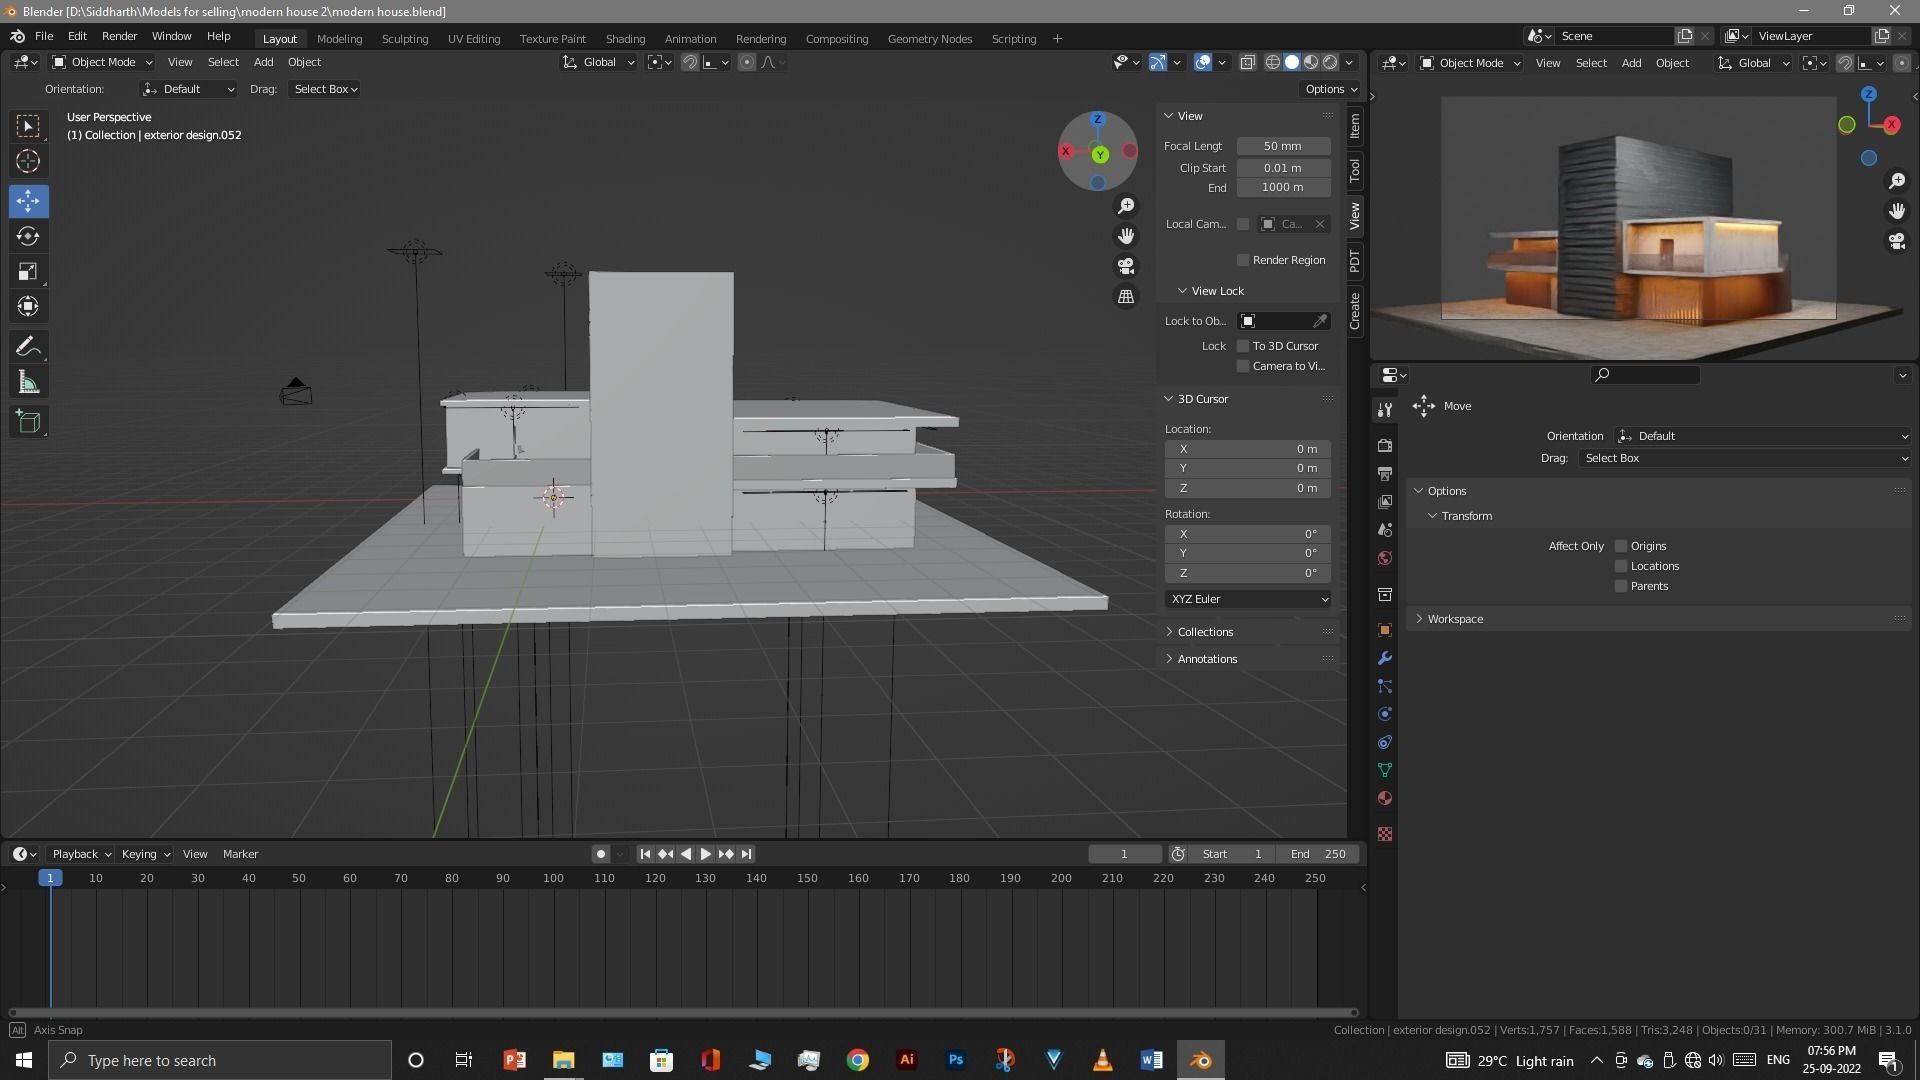Click the Clip Start 0.01 m field

pyautogui.click(x=1283, y=168)
